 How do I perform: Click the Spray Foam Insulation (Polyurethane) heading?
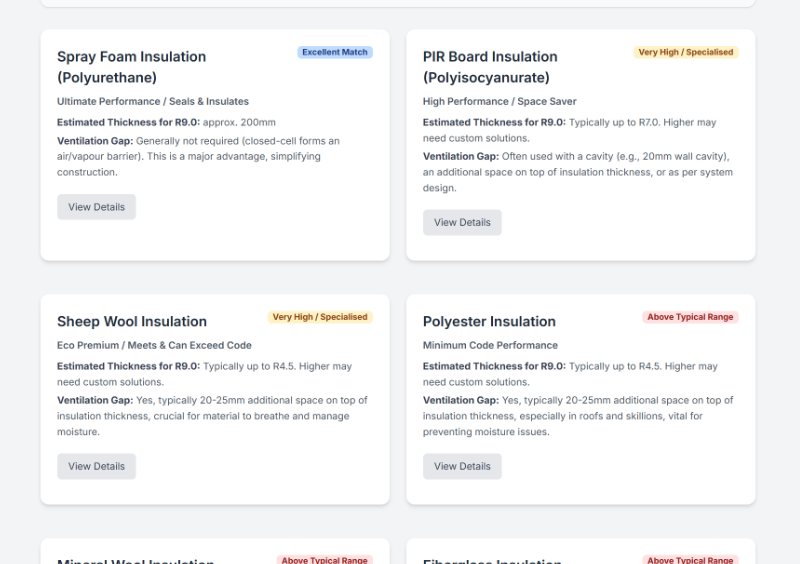click(x=131, y=67)
